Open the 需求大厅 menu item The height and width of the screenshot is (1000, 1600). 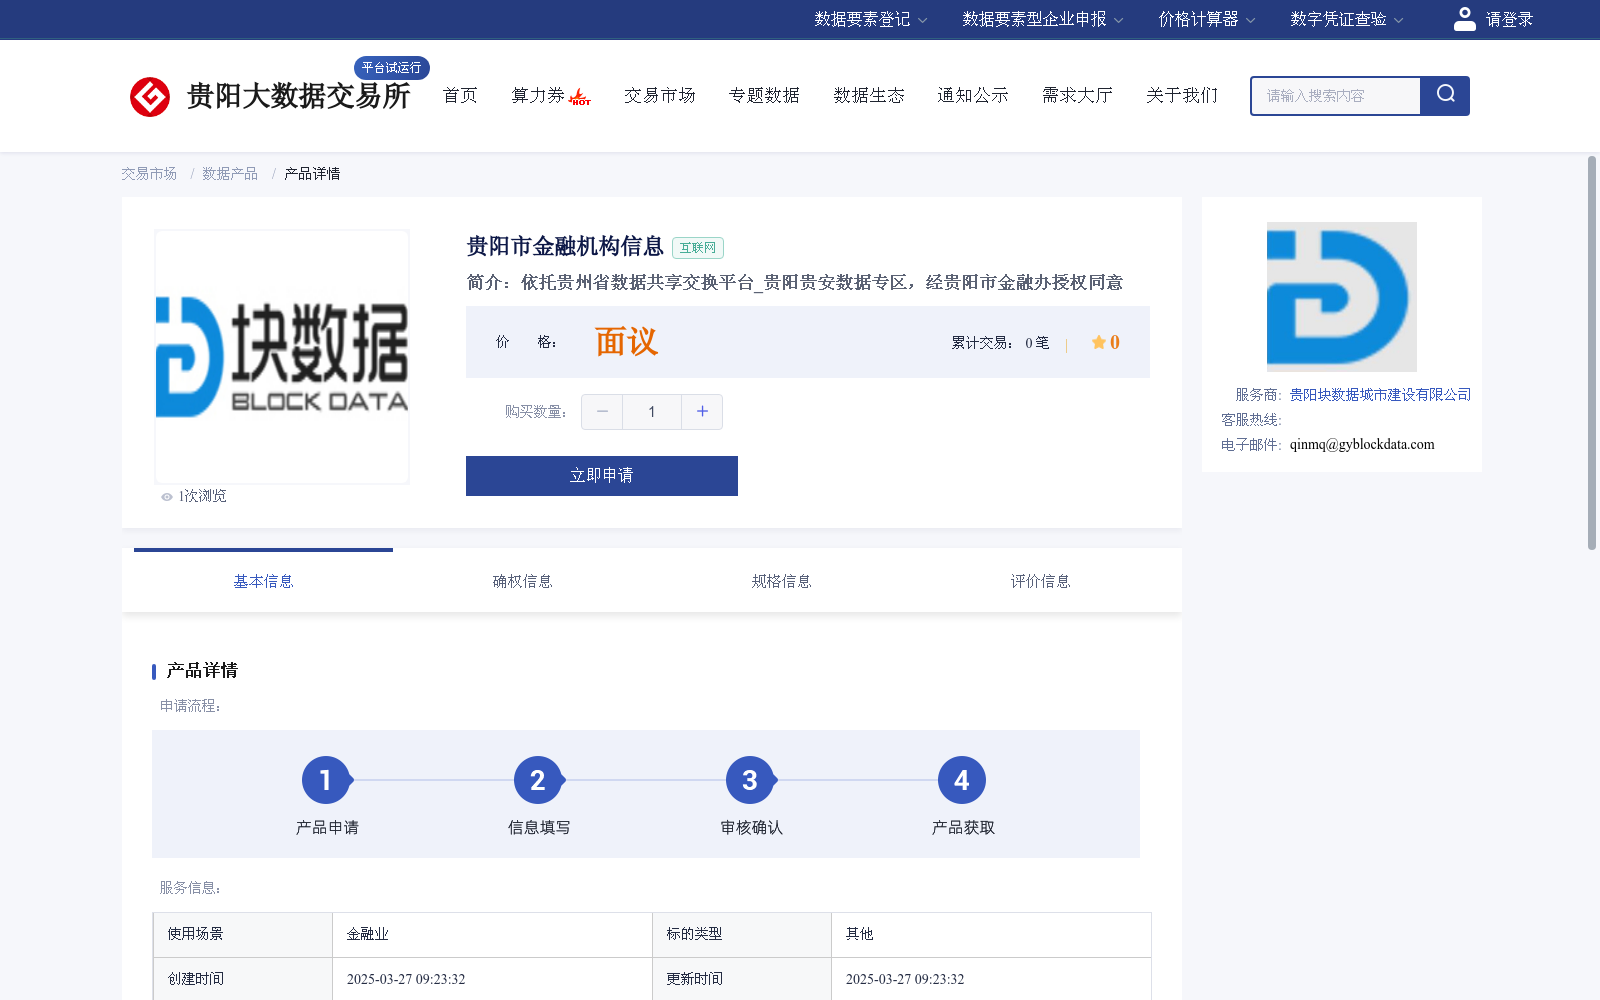tap(1077, 95)
